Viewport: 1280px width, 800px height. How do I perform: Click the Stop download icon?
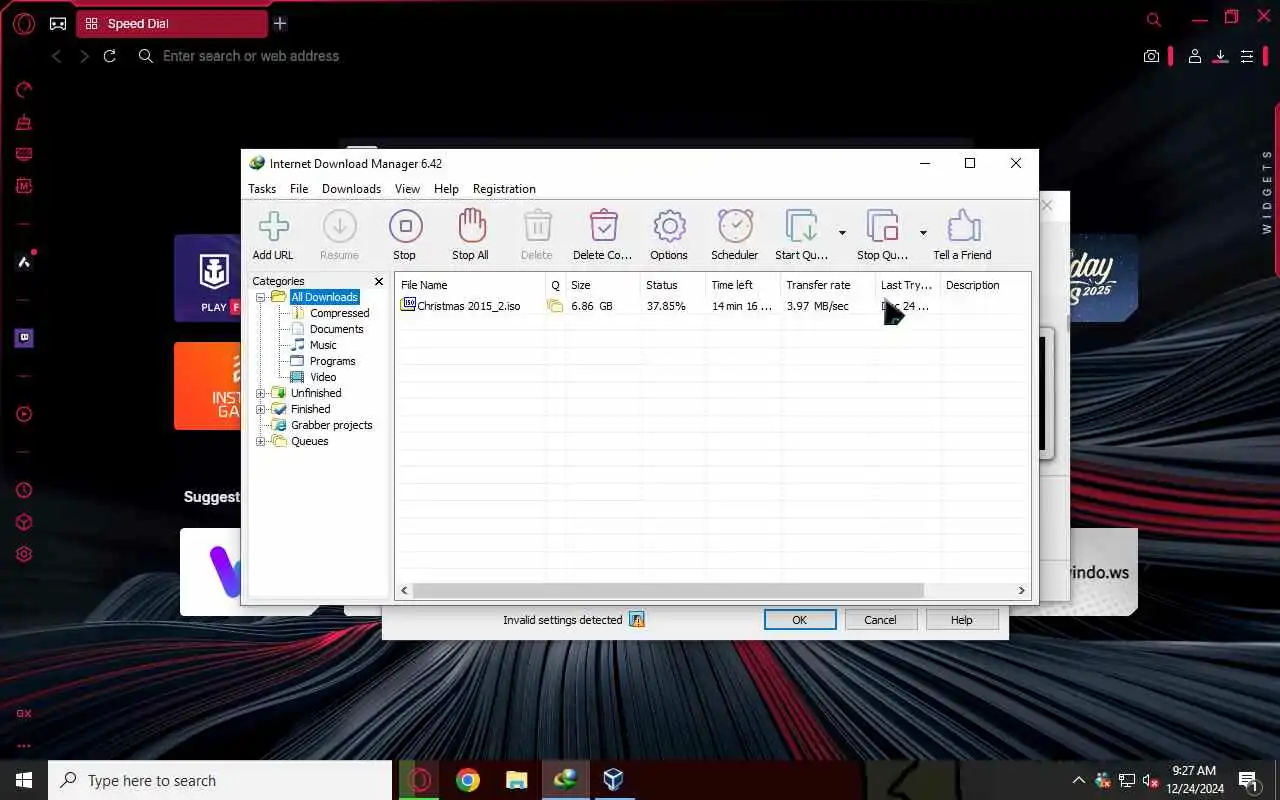point(405,226)
